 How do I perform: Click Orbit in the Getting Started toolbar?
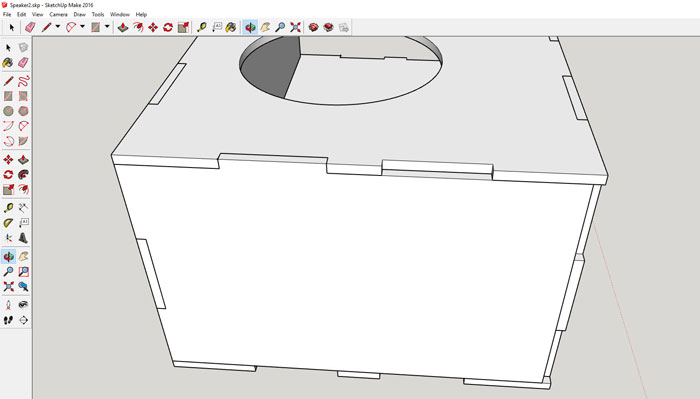(250, 27)
